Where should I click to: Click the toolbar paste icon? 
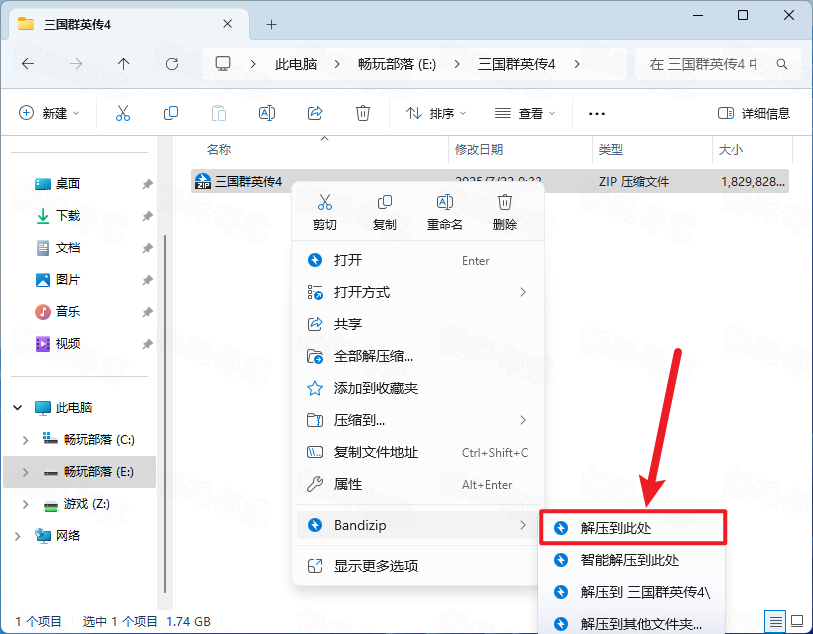(x=219, y=113)
